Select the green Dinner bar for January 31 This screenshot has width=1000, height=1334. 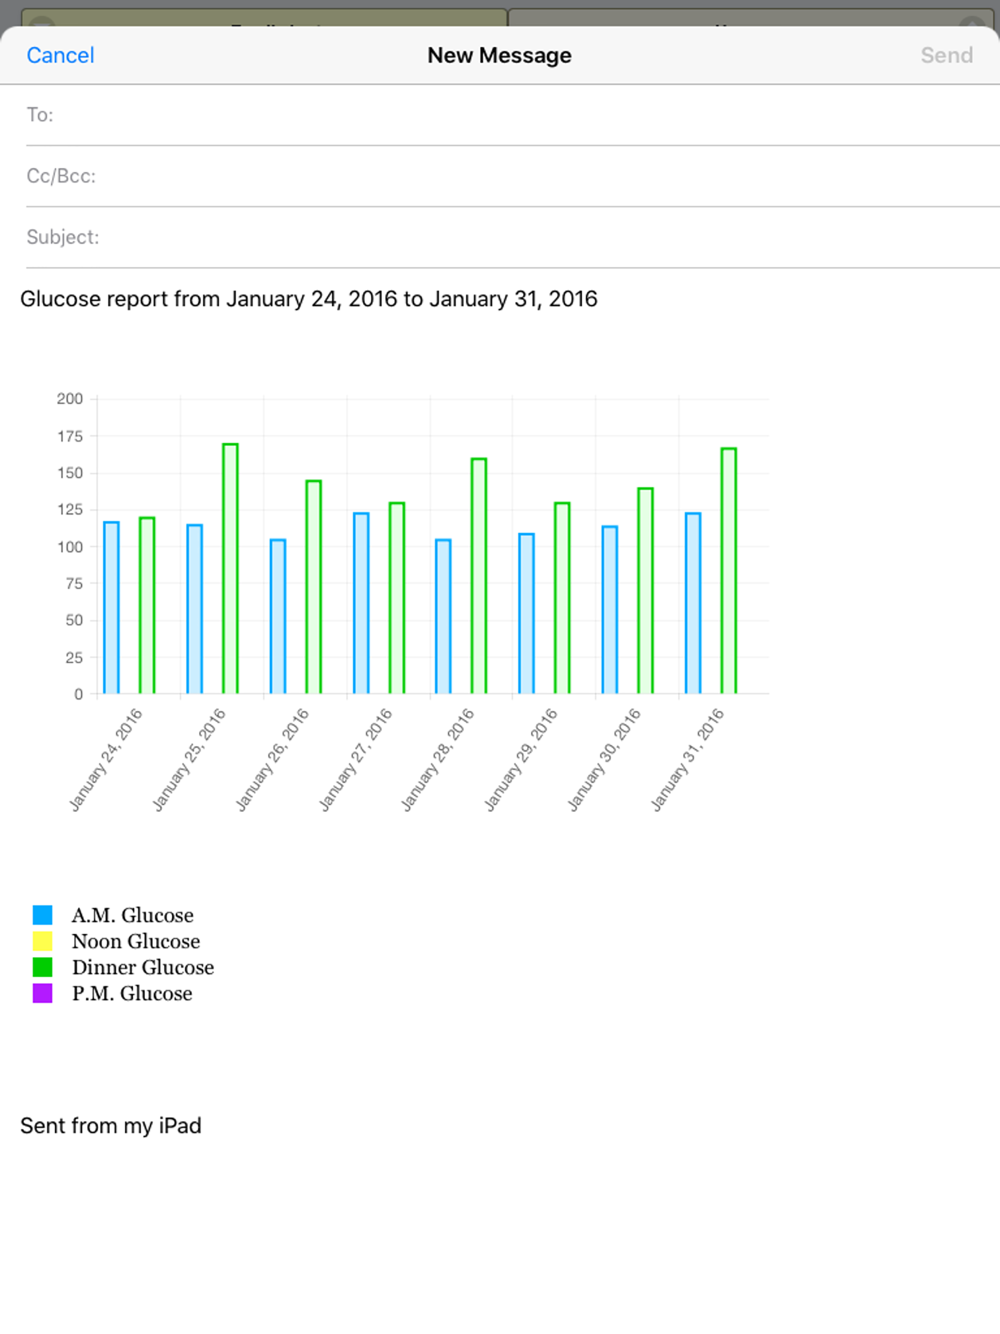point(729,572)
